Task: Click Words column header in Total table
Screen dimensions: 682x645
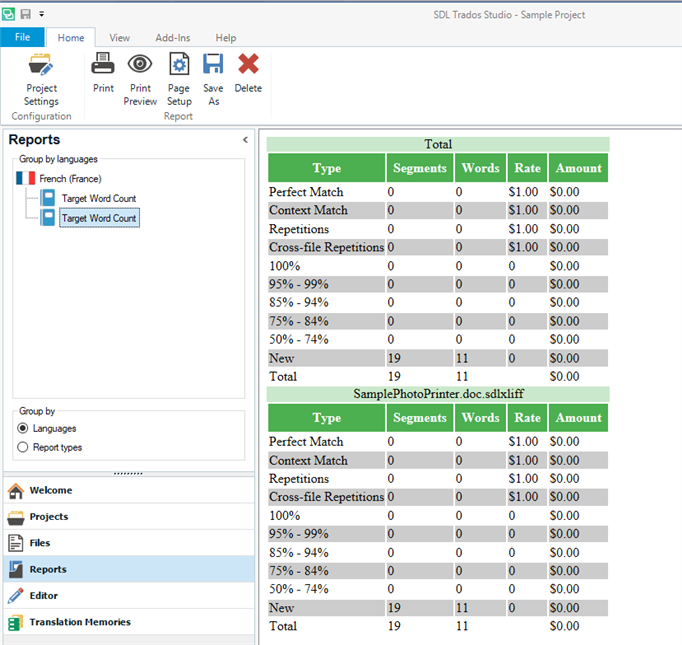Action: tap(481, 168)
